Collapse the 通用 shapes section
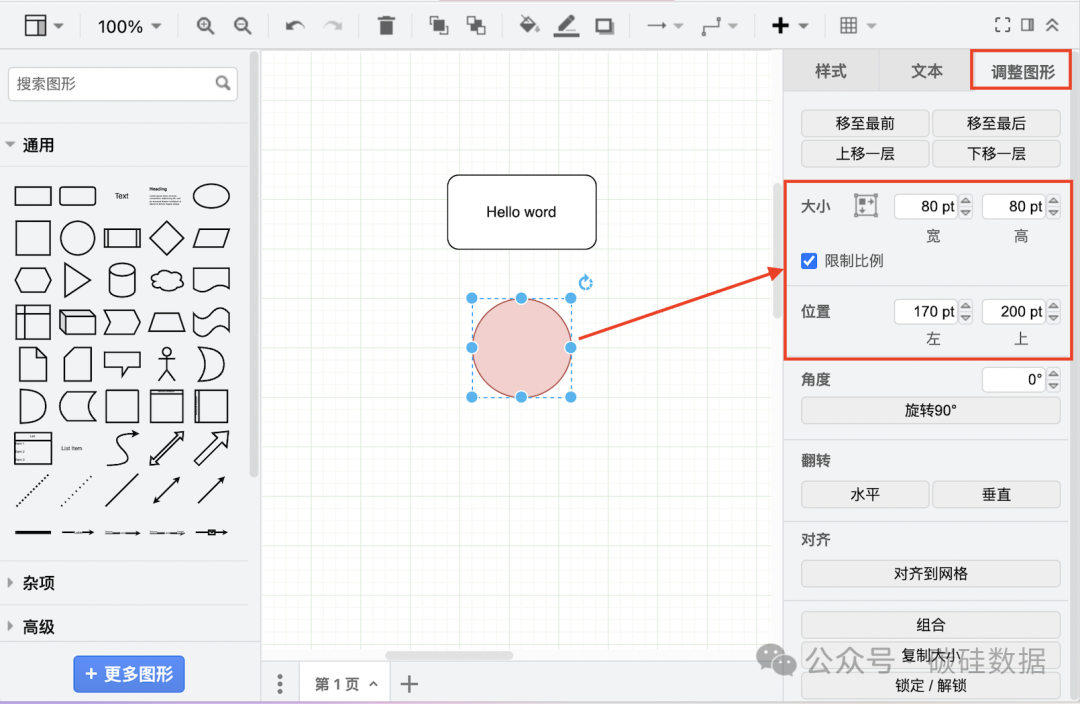The image size is (1080, 704). tap(38, 145)
